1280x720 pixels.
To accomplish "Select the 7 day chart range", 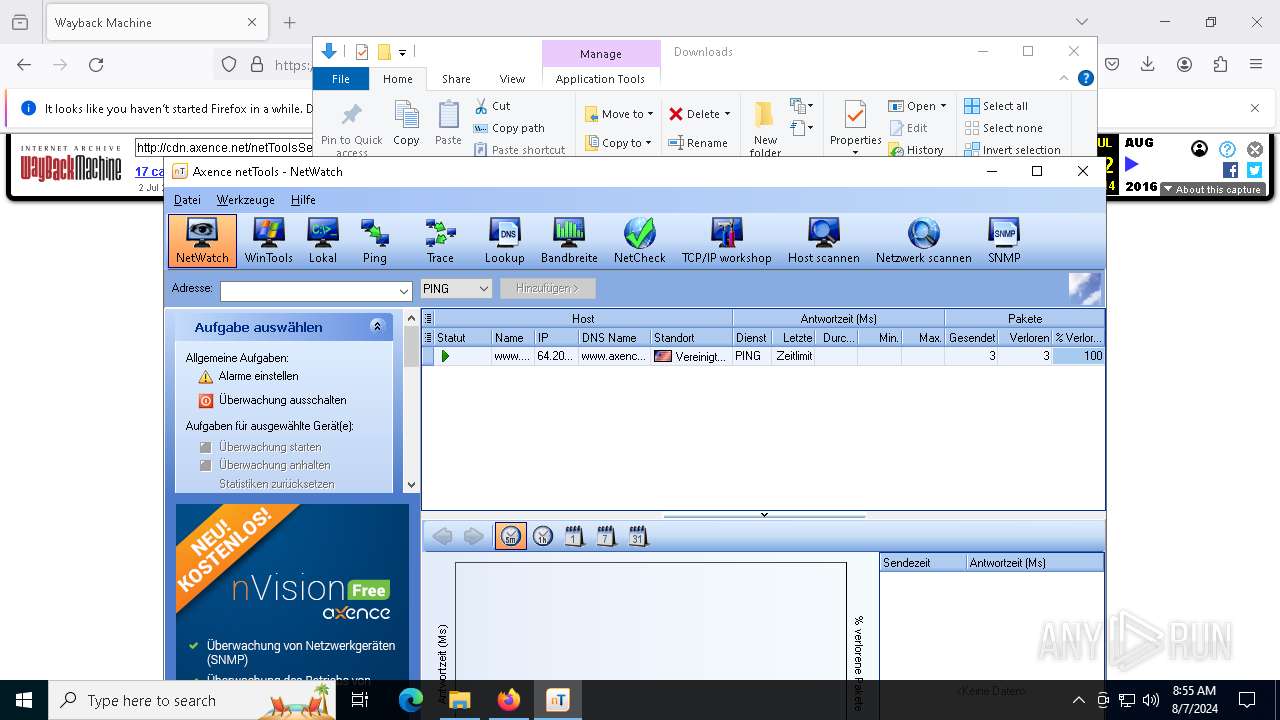I will pyautogui.click(x=606, y=537).
